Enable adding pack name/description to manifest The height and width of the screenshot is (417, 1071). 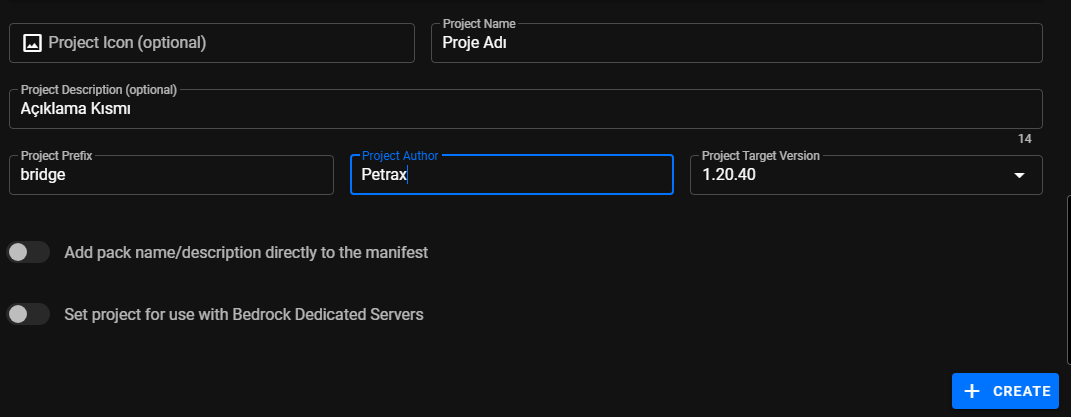(28, 252)
